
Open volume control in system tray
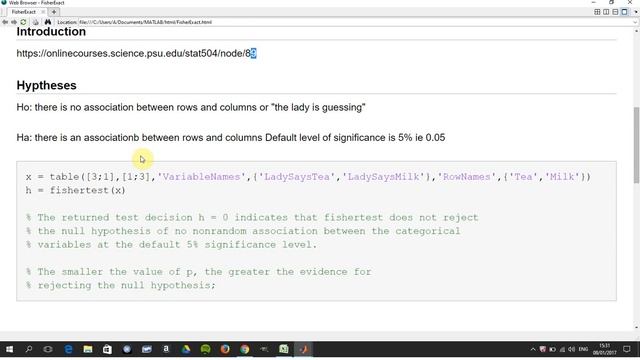click(571, 349)
